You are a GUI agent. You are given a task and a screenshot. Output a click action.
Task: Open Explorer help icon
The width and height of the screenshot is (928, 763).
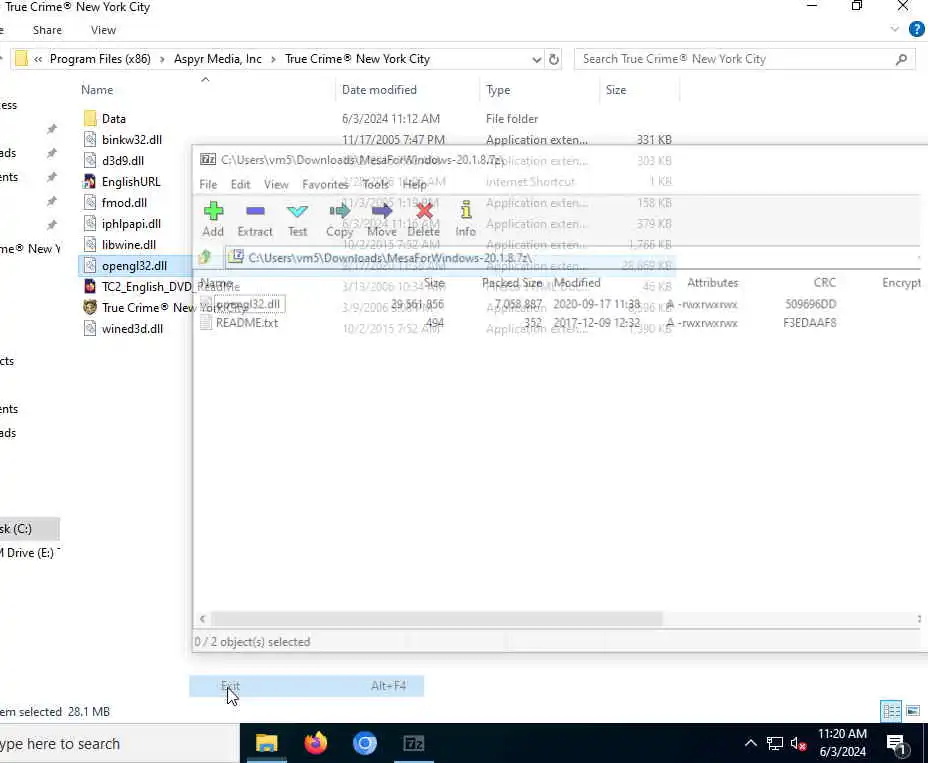coord(916,29)
